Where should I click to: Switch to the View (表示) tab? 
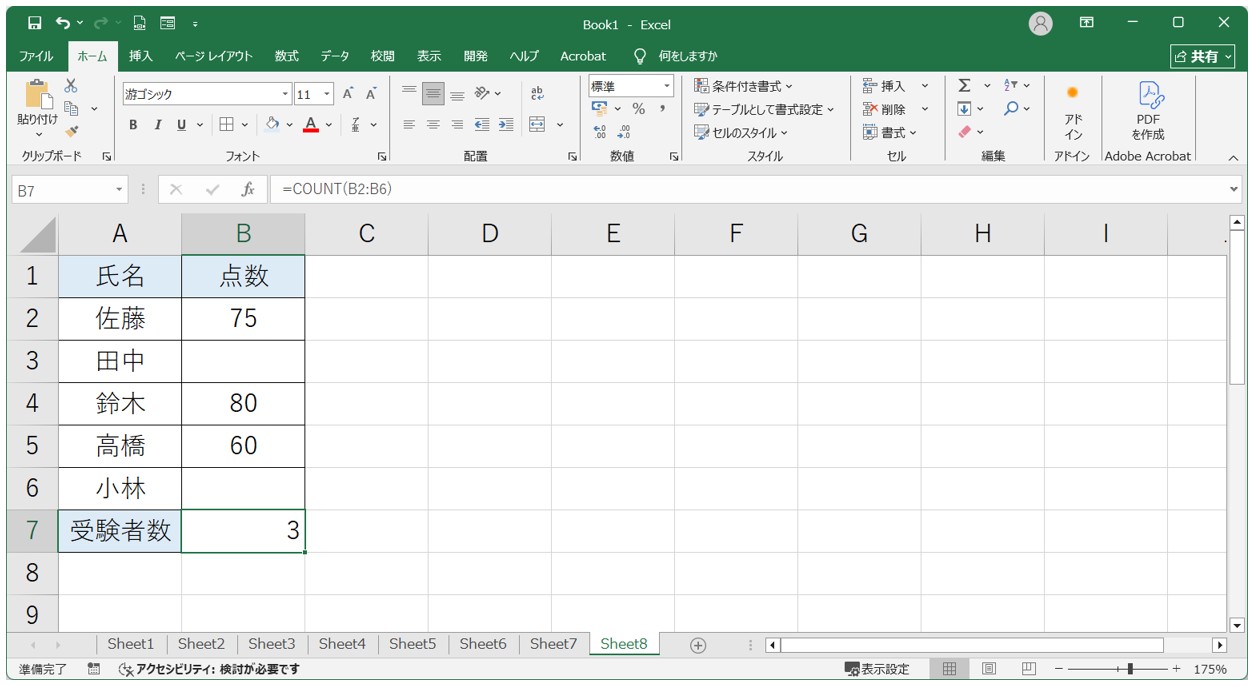[x=429, y=56]
